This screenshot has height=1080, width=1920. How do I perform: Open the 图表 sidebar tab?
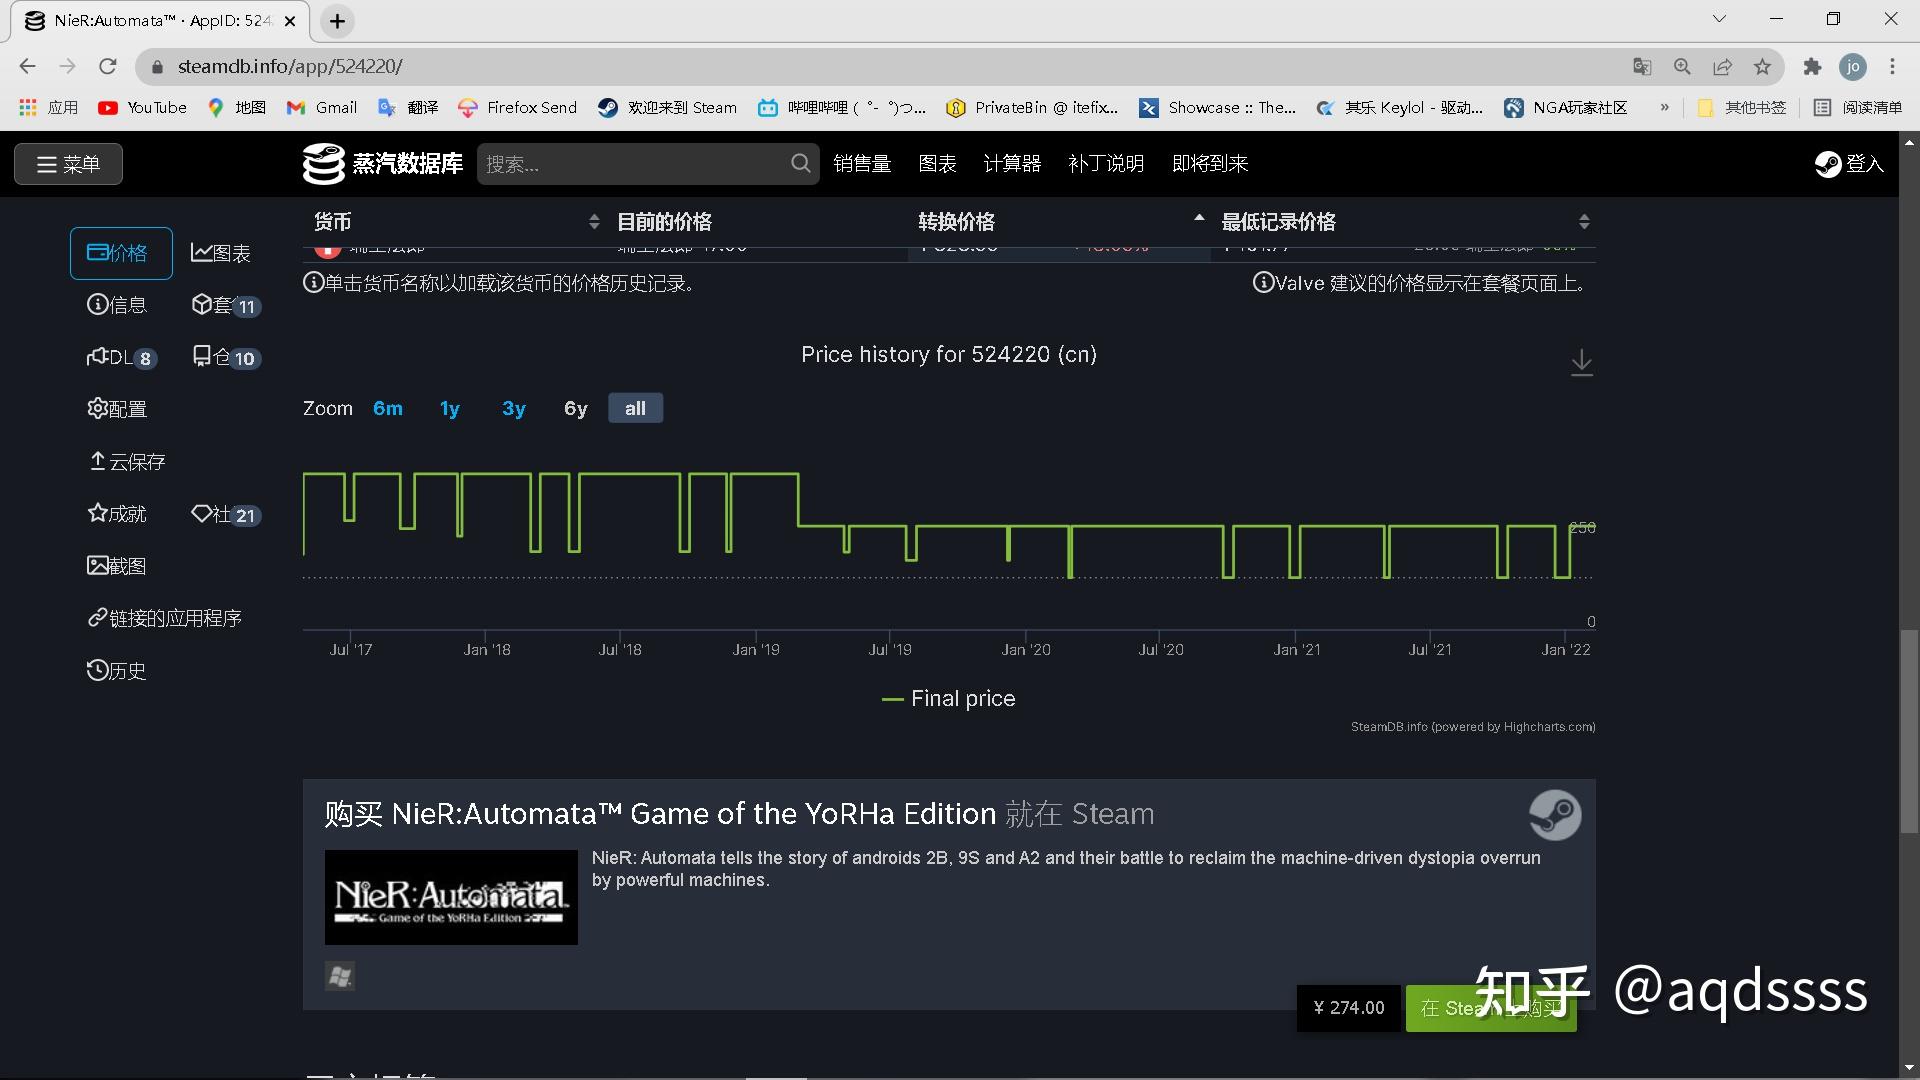pos(221,253)
